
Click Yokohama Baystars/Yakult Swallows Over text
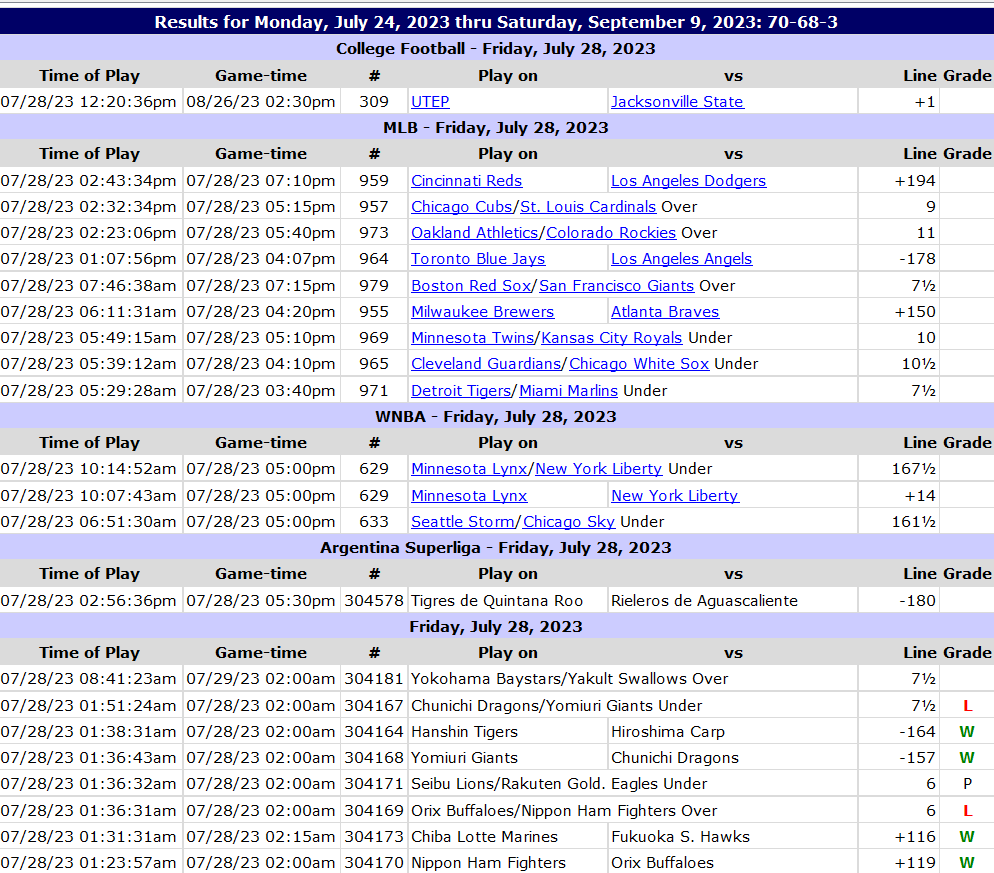click(x=569, y=679)
